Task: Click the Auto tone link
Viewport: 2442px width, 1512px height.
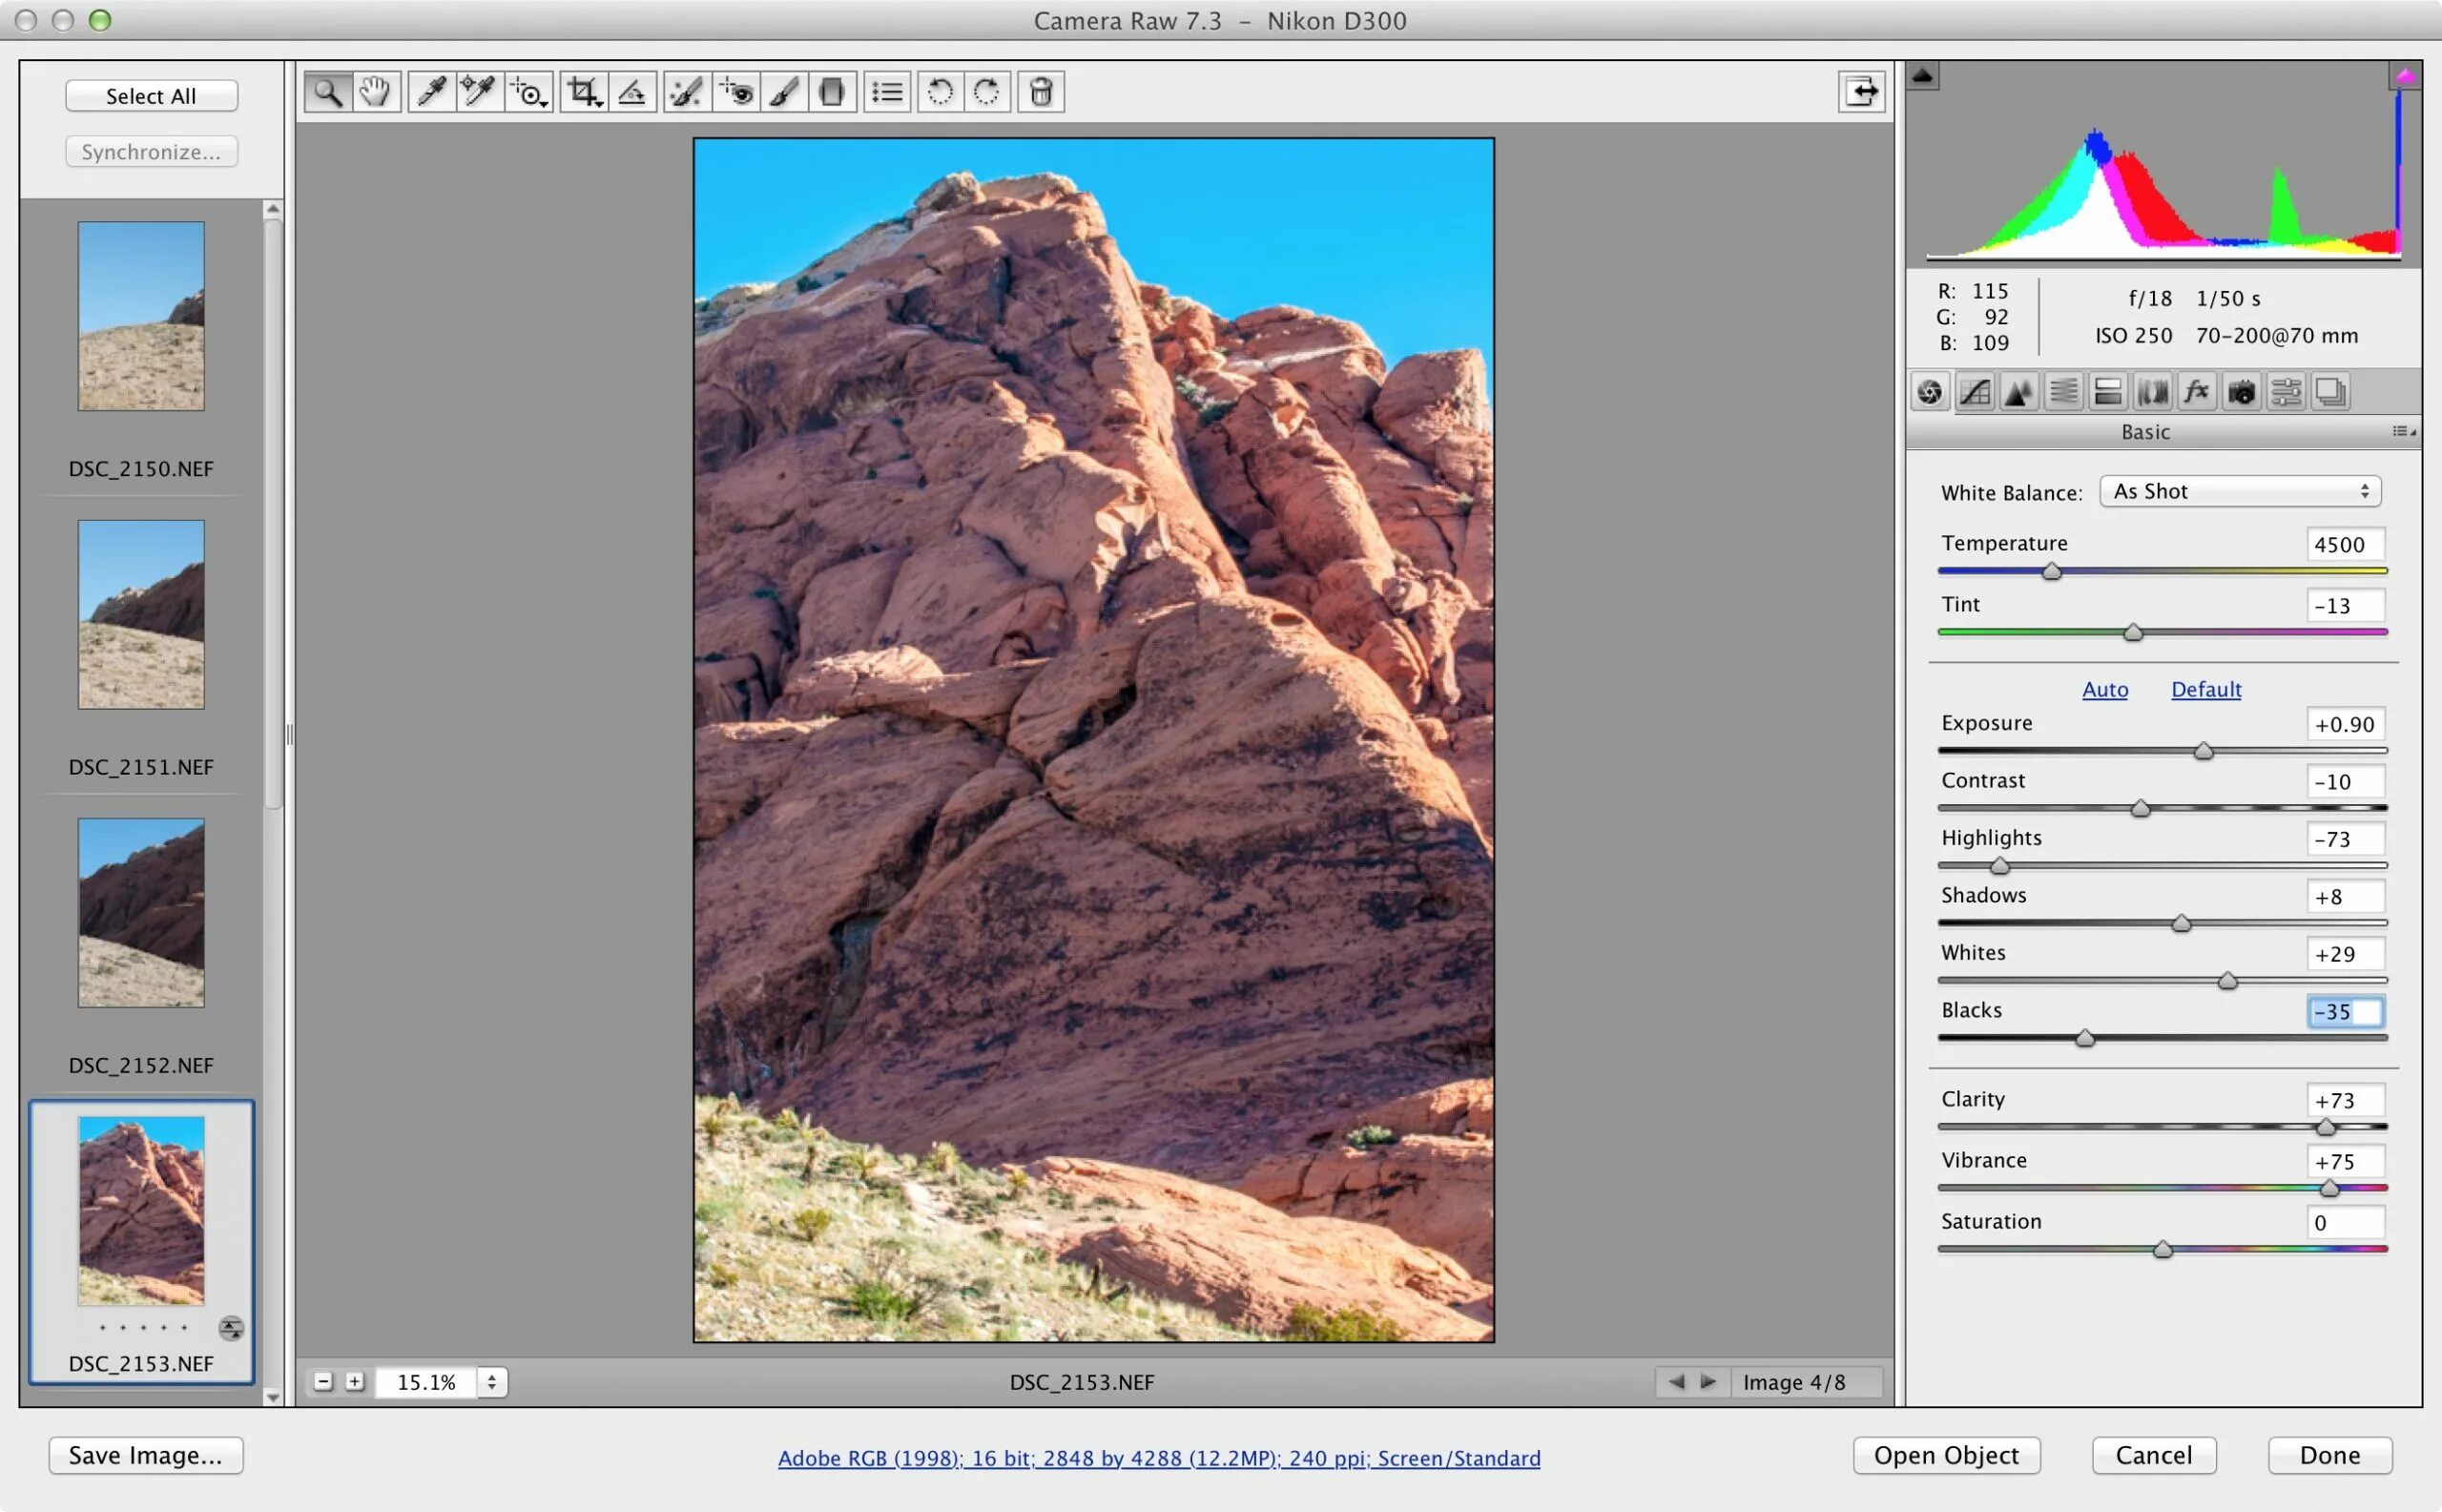Action: point(2104,689)
